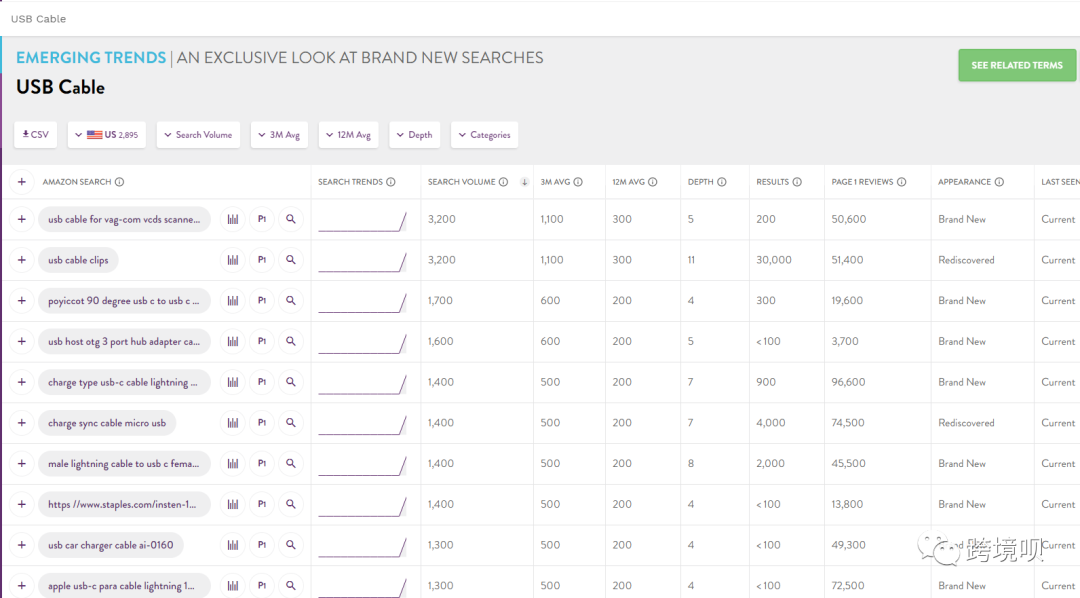Show info for Depth column
This screenshot has height=598, width=1080.
721,182
